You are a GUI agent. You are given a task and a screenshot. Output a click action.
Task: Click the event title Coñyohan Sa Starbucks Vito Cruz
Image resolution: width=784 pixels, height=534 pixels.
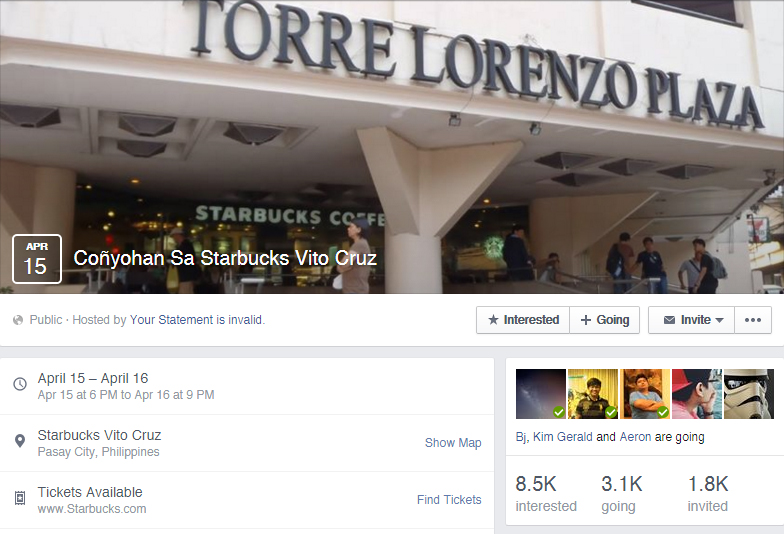[225, 258]
